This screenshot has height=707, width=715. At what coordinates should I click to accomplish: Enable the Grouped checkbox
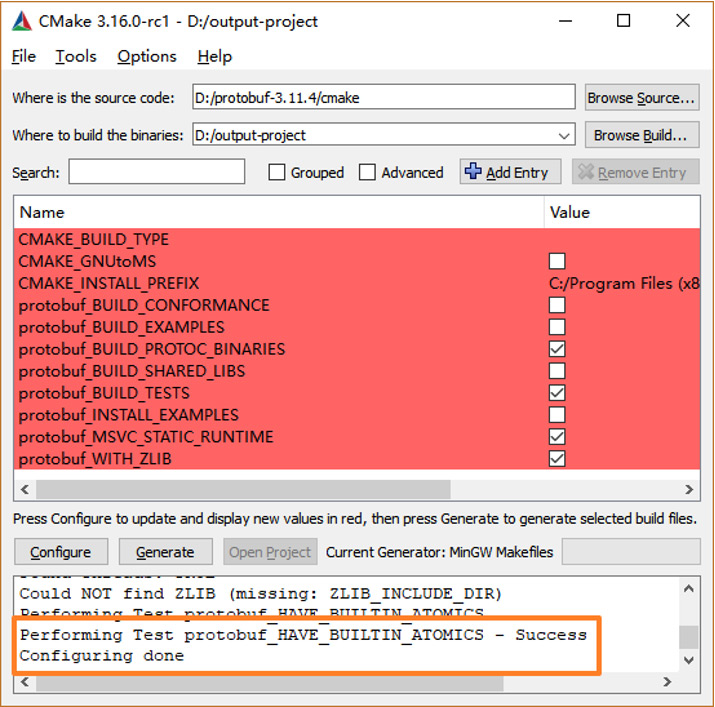[277, 173]
